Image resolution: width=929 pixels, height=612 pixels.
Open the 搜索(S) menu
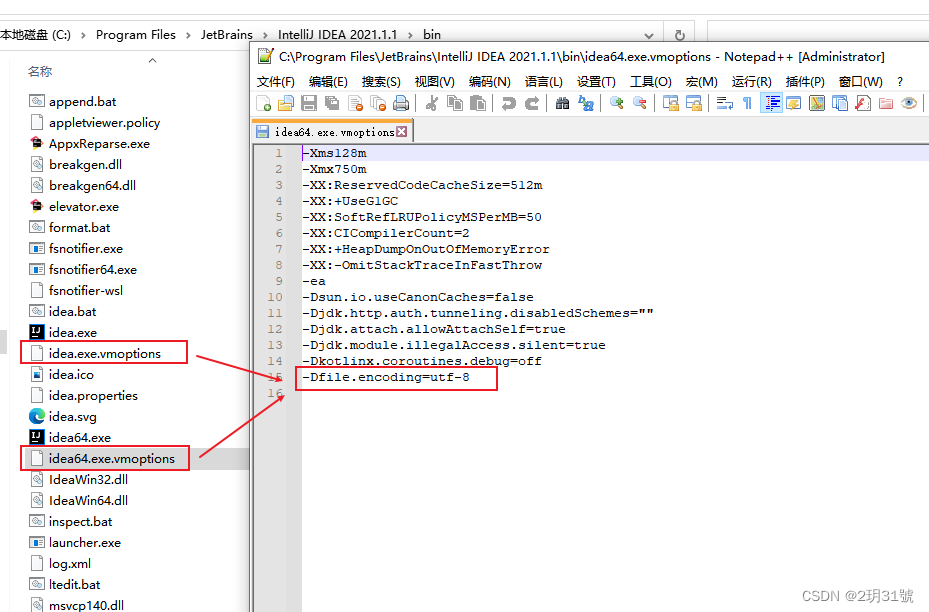pyautogui.click(x=381, y=82)
